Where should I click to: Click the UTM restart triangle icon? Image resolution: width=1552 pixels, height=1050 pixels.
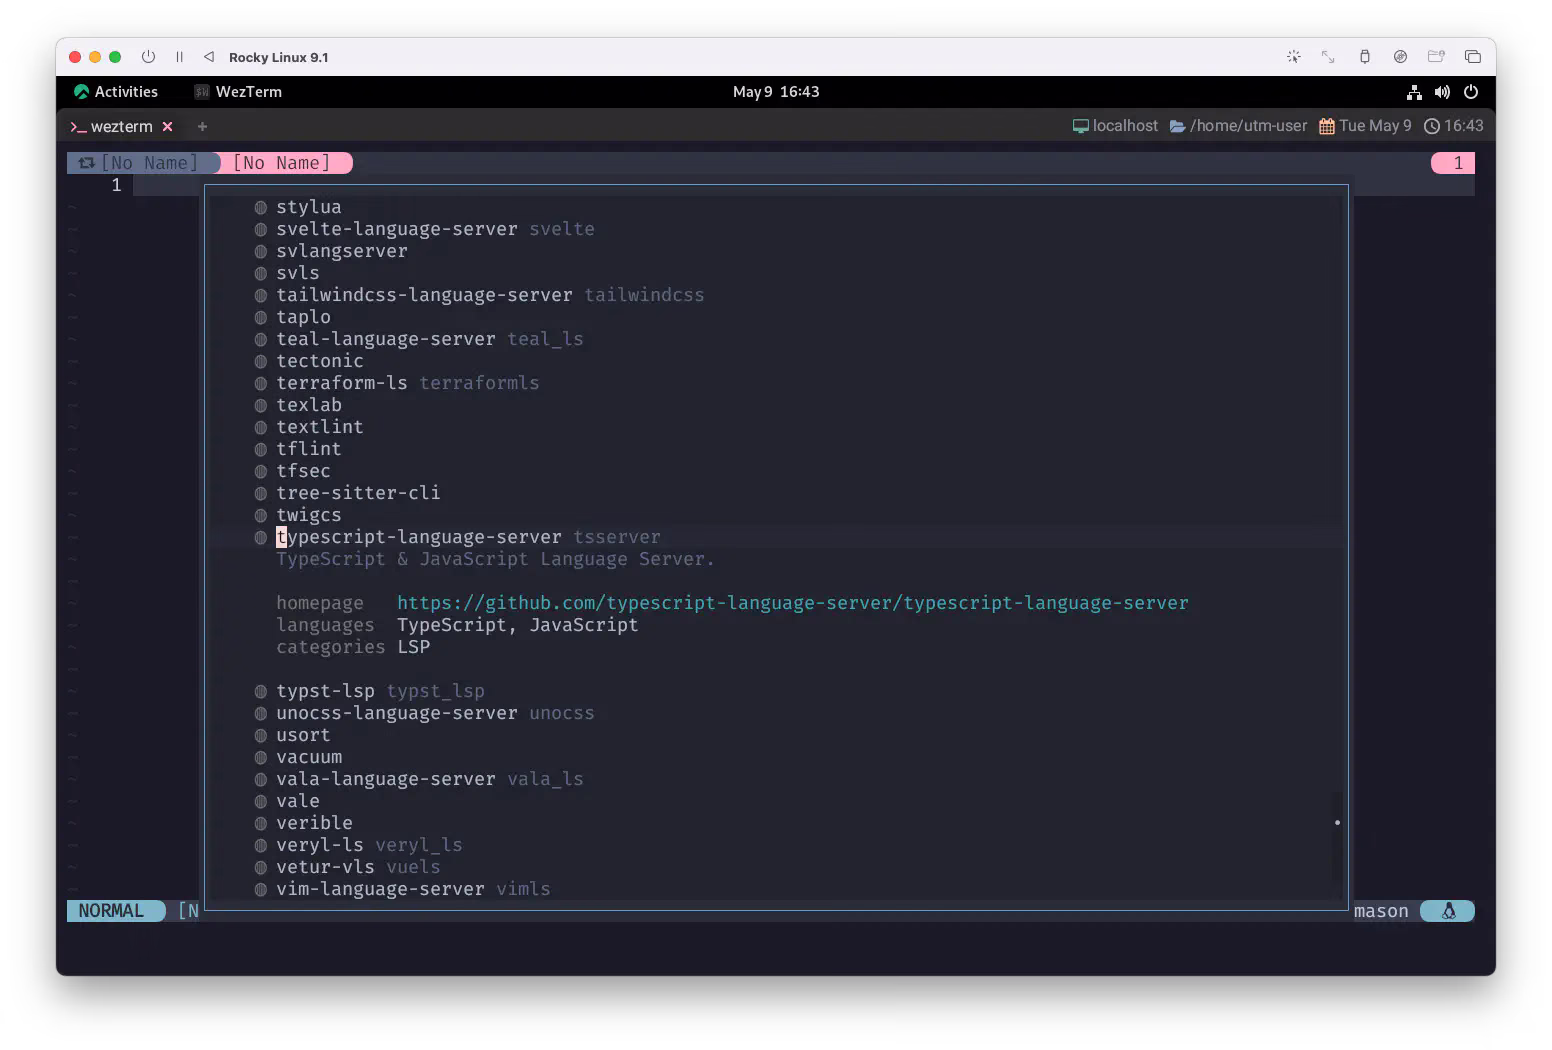(208, 57)
